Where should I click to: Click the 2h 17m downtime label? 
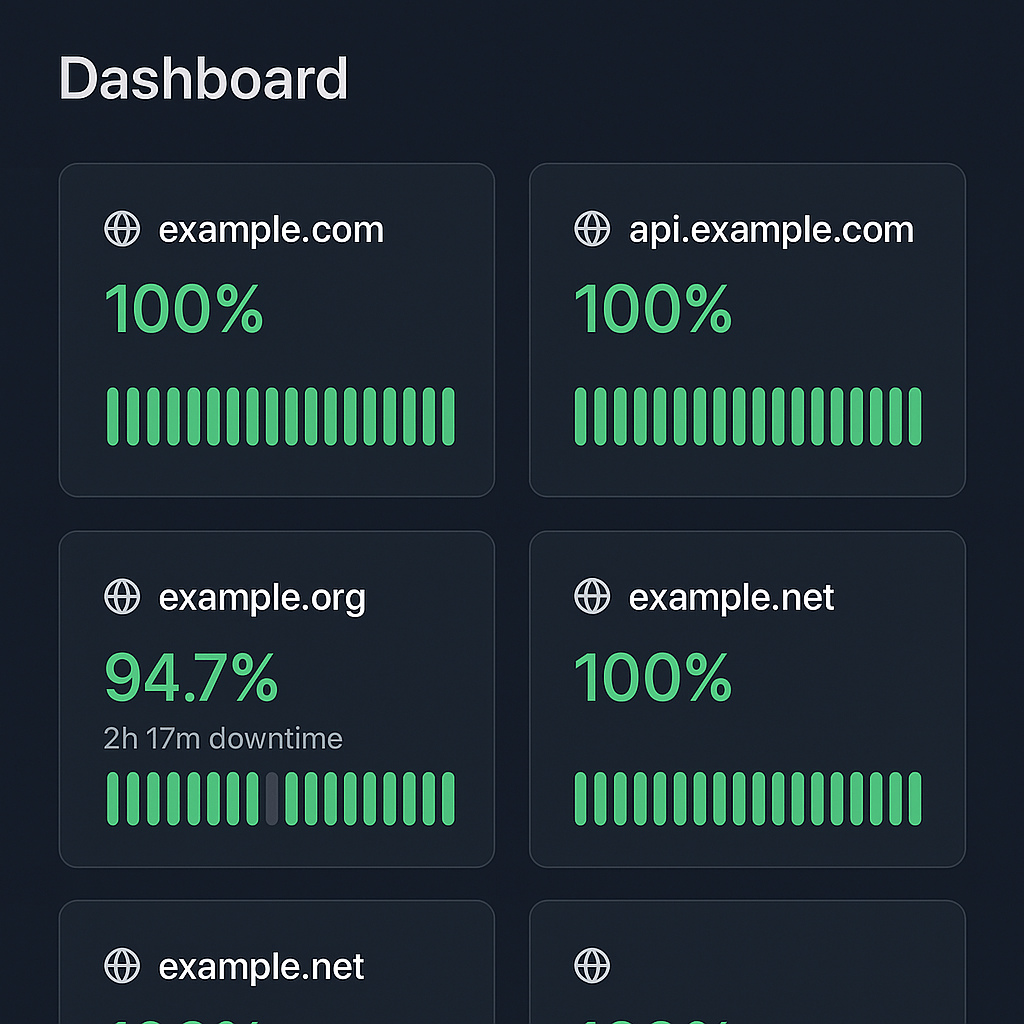tap(224, 739)
